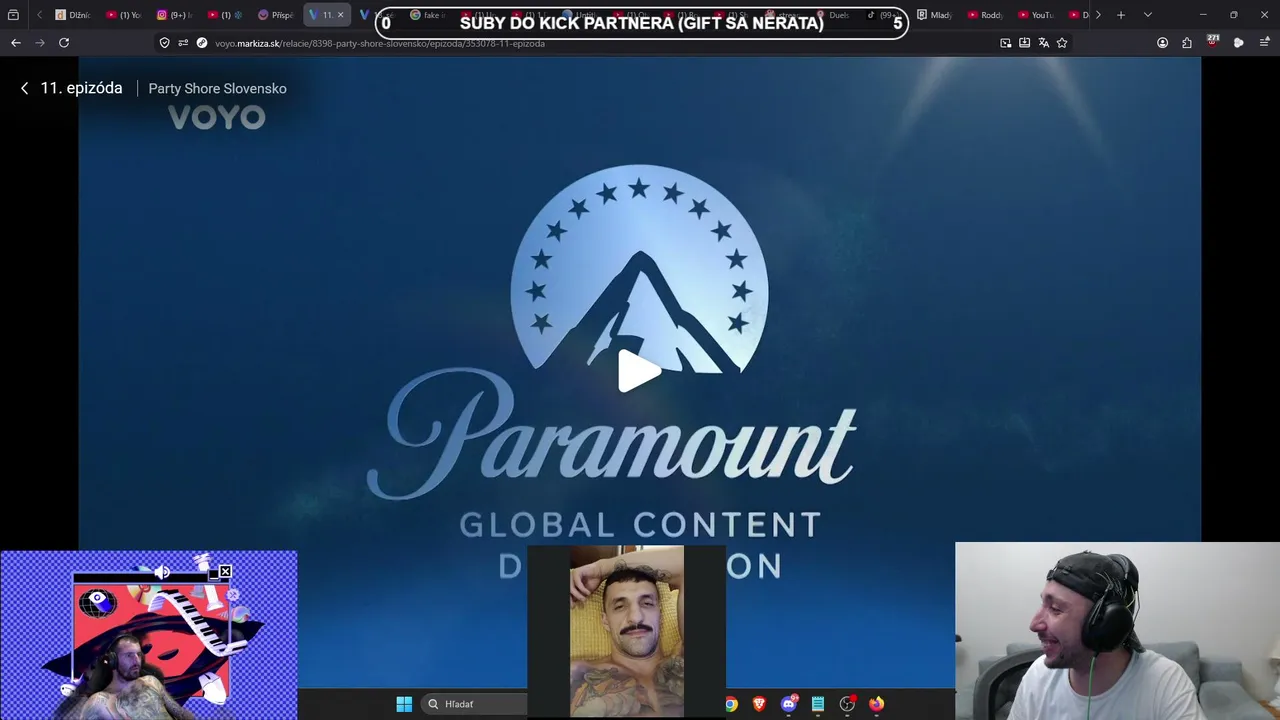The height and width of the screenshot is (720, 1280).
Task: Open the round icon with red notification dot in taskbar
Action: click(848, 704)
